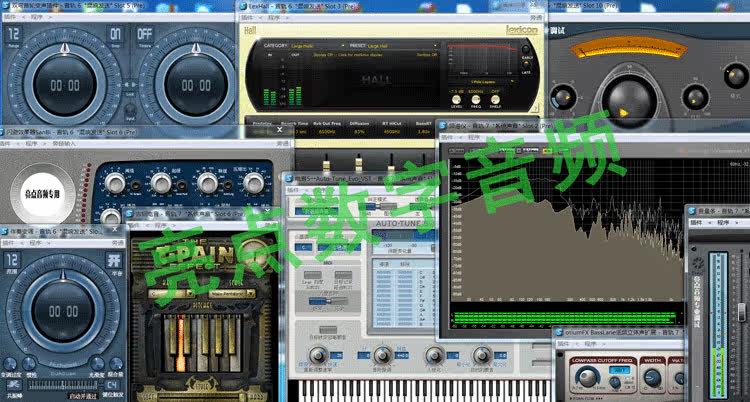Click the small right knob beside the large knob
Screen dimensions: 750x402
pos(695,97)
